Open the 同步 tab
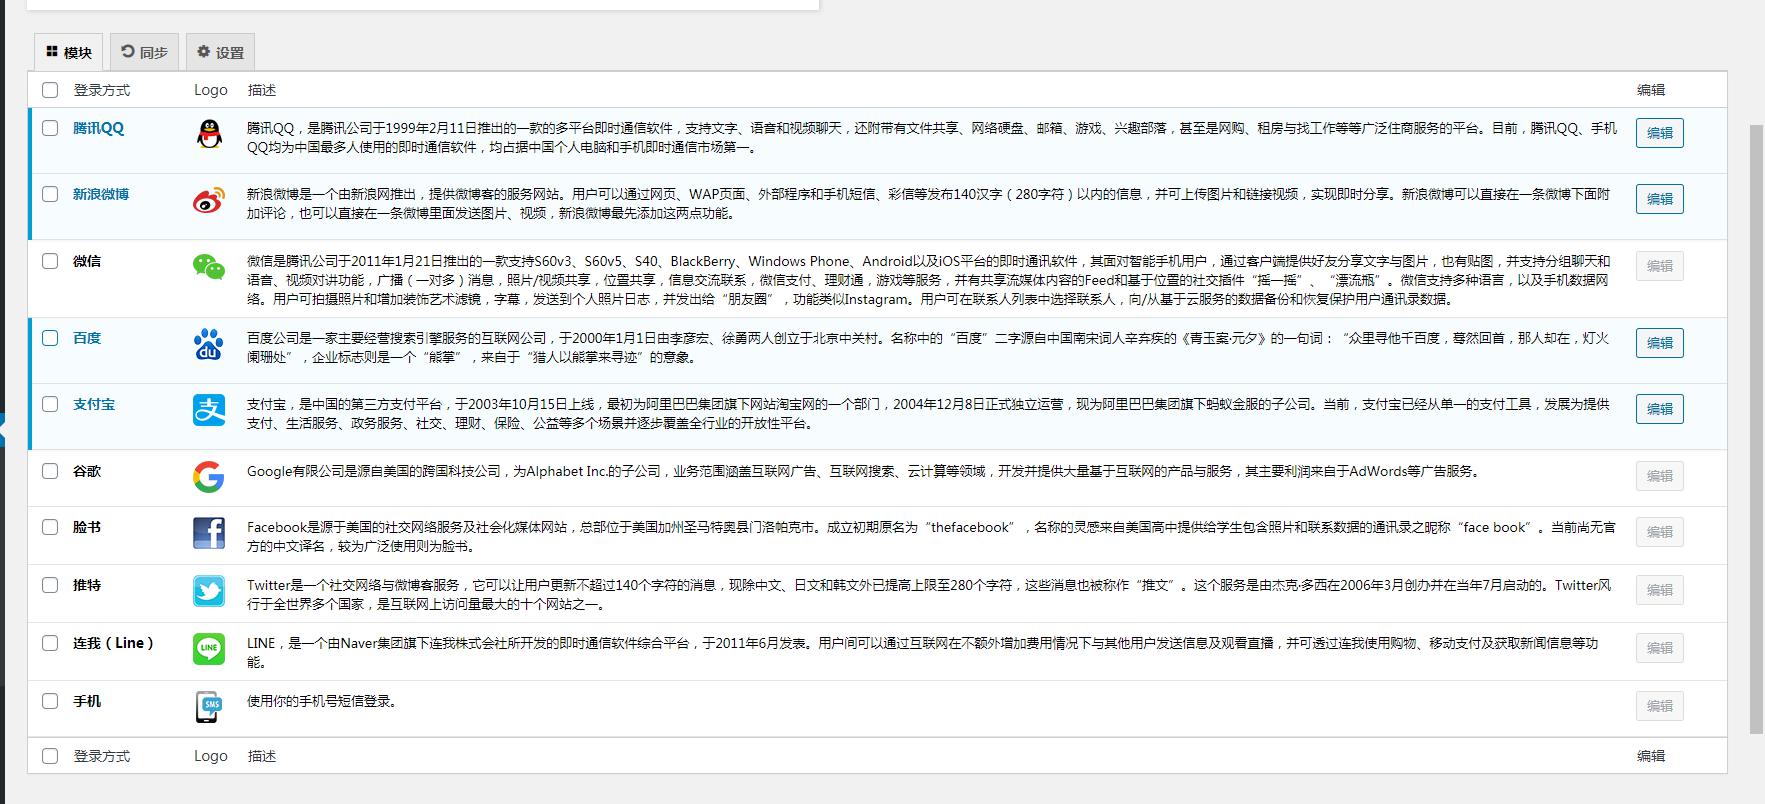 coord(144,52)
